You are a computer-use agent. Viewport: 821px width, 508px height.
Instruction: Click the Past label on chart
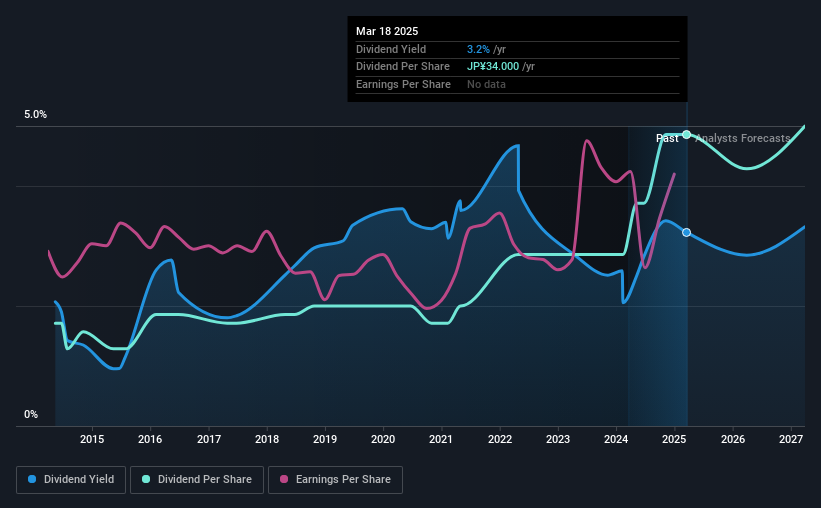pyautogui.click(x=667, y=138)
